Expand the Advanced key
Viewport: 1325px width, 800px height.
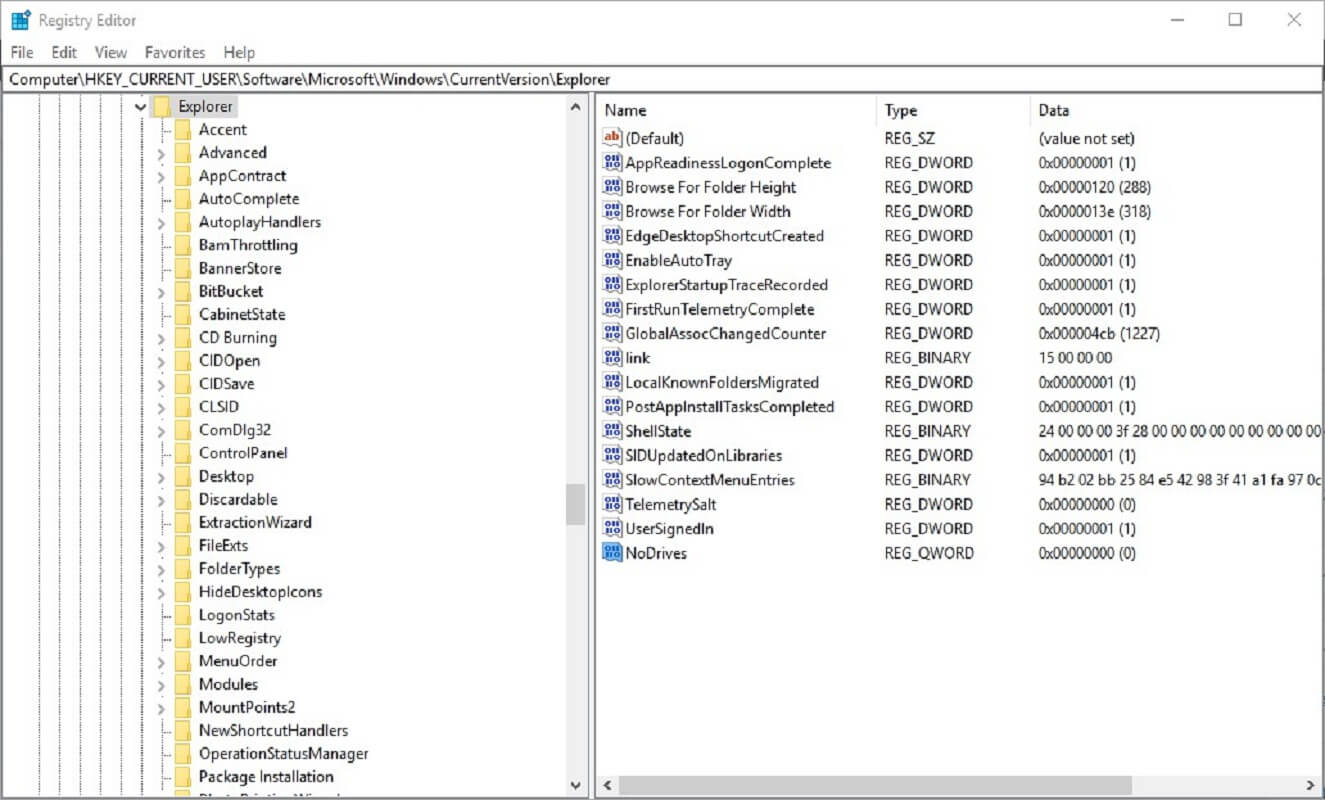point(161,153)
